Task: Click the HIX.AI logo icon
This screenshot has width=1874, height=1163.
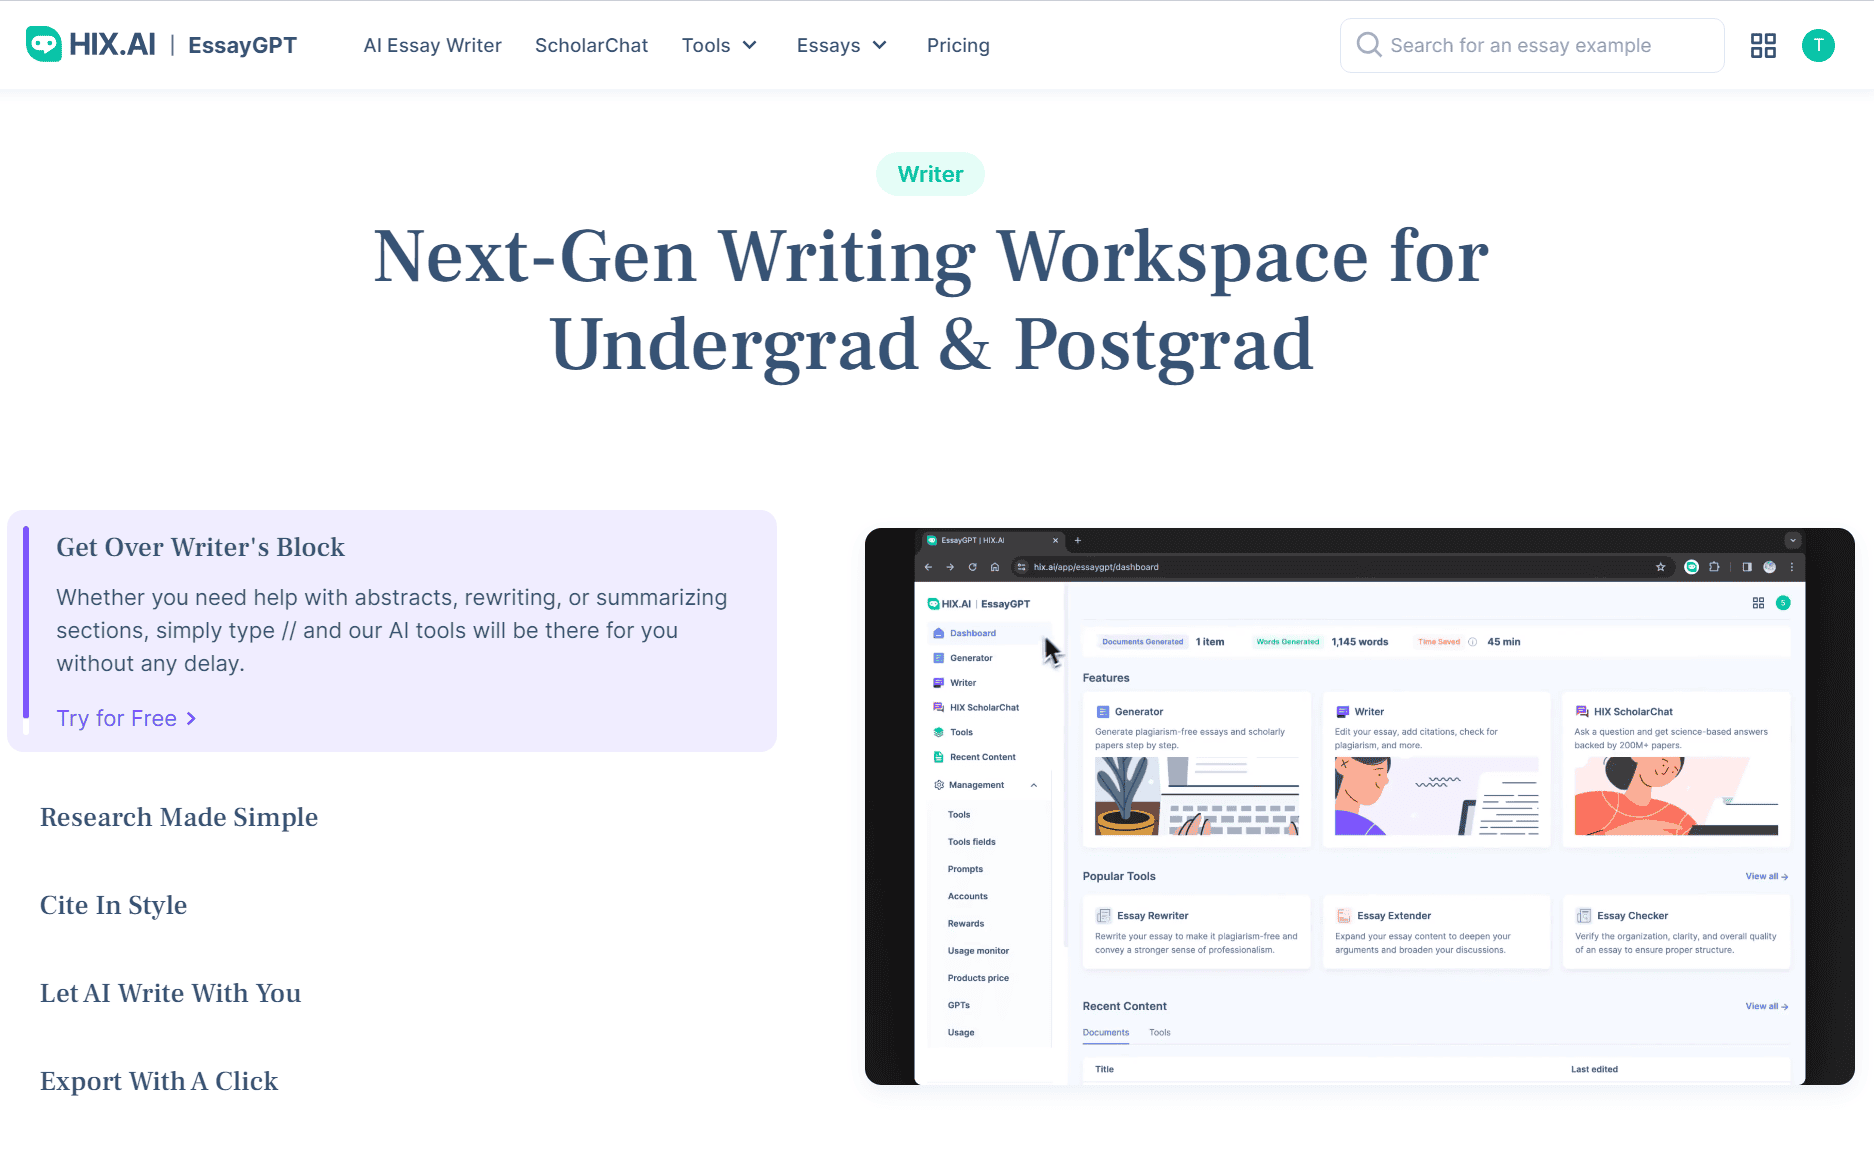Action: (x=43, y=45)
